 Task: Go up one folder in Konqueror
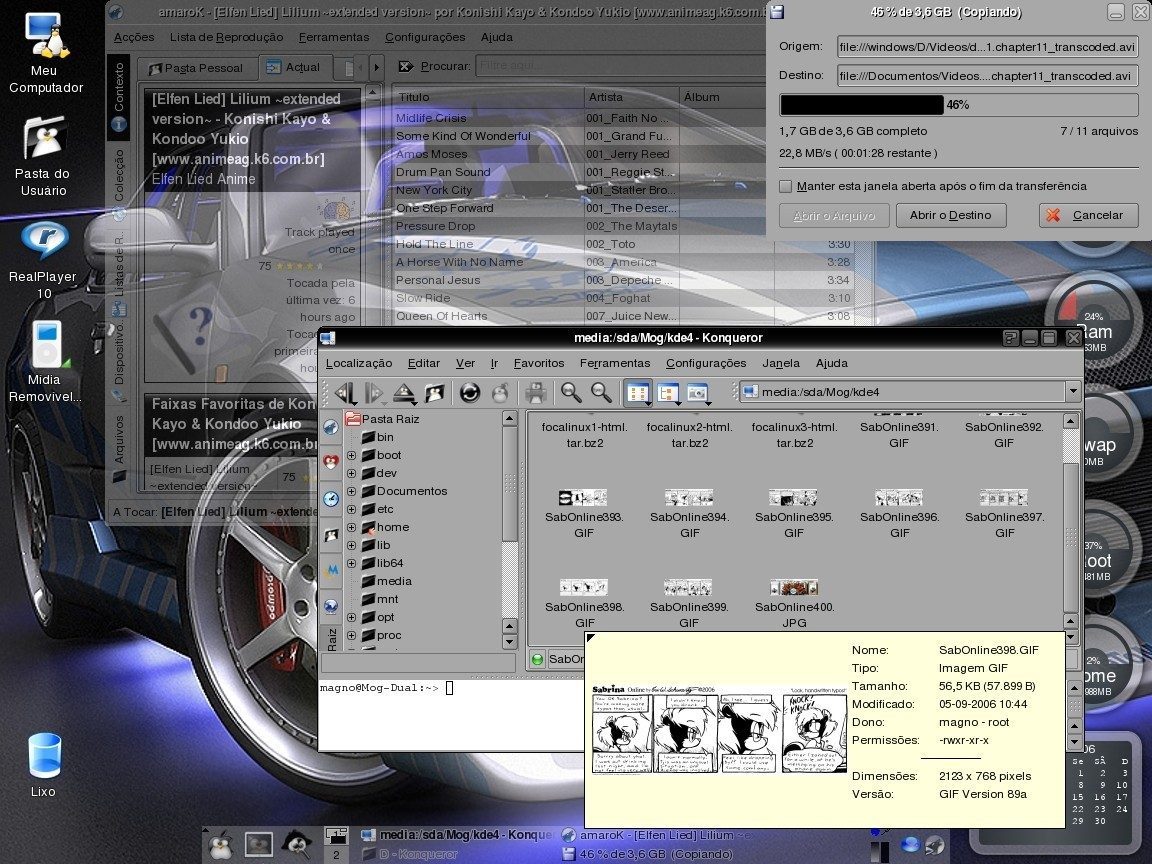404,392
